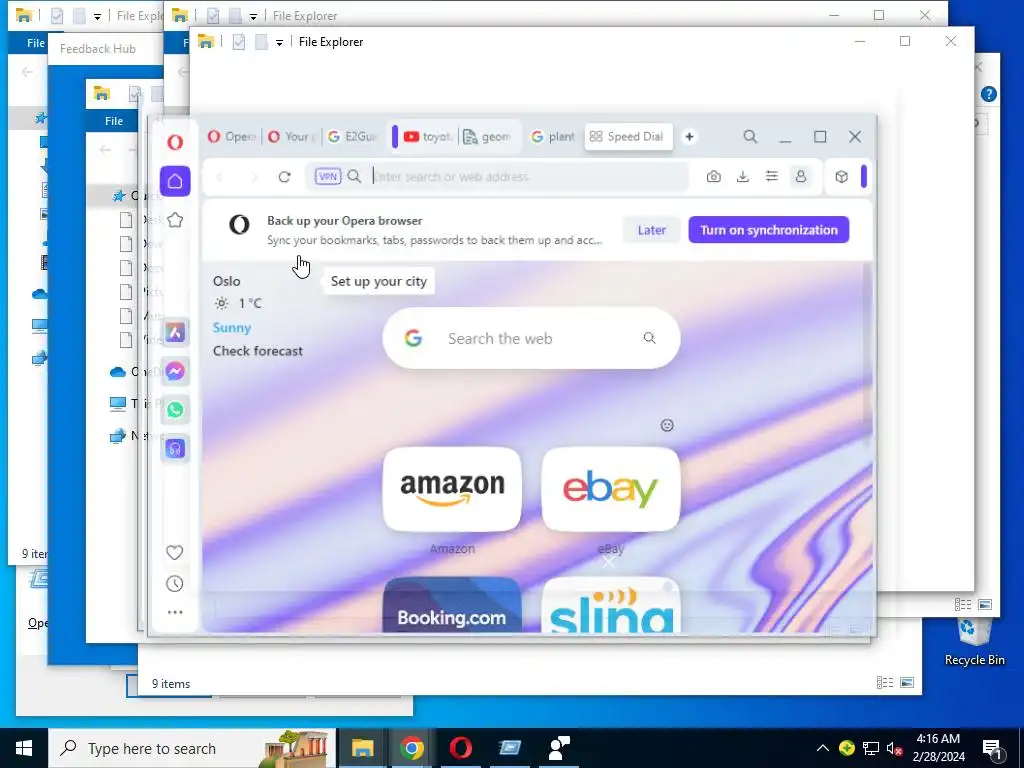The height and width of the screenshot is (768, 1024).
Task: Click Turn on synchronization button
Action: pyautogui.click(x=769, y=230)
